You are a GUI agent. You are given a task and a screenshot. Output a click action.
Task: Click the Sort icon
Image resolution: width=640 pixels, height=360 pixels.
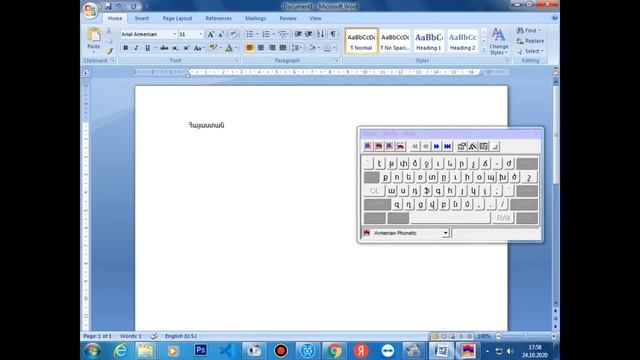click(x=320, y=34)
